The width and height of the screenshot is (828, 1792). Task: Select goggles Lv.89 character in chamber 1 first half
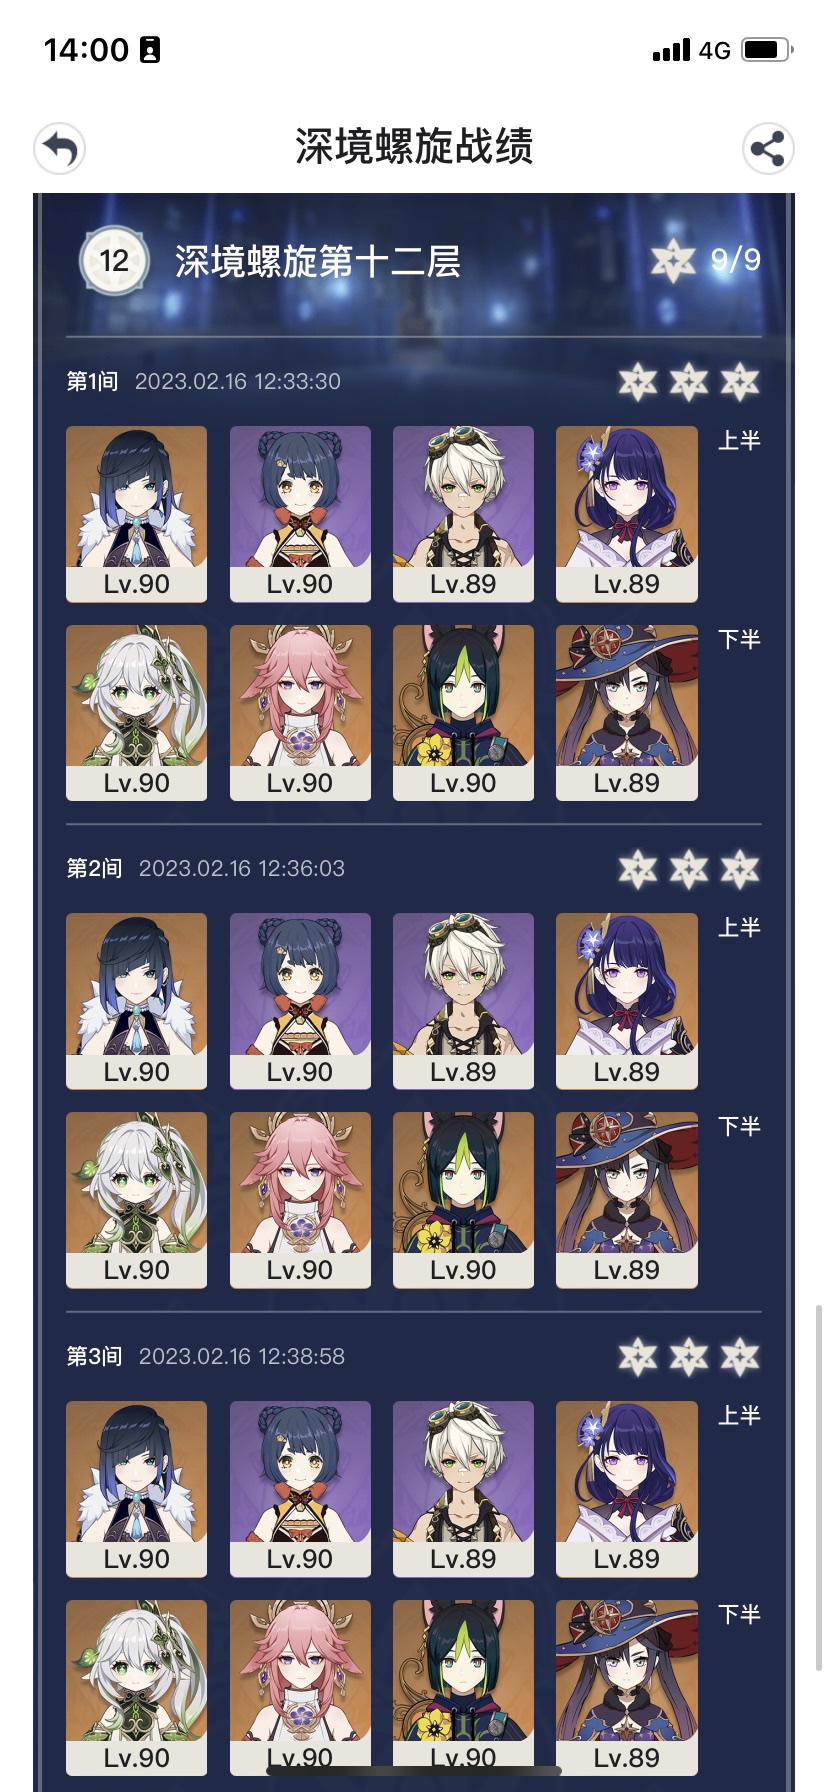click(463, 514)
